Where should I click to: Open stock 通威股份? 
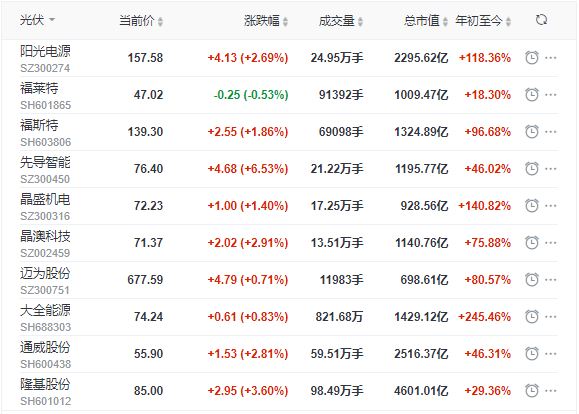45,347
